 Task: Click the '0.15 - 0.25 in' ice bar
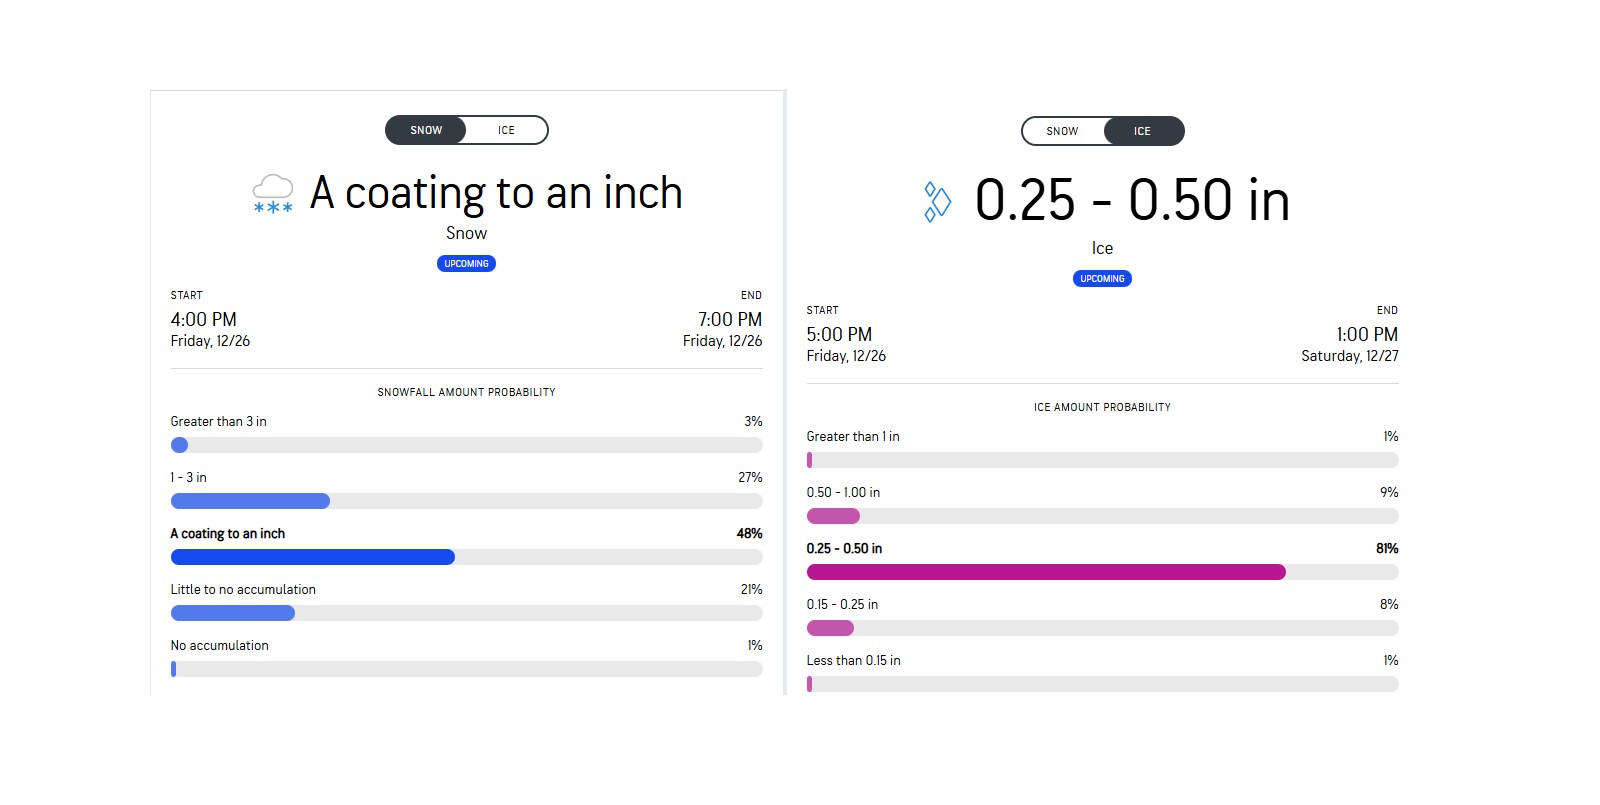[1102, 628]
